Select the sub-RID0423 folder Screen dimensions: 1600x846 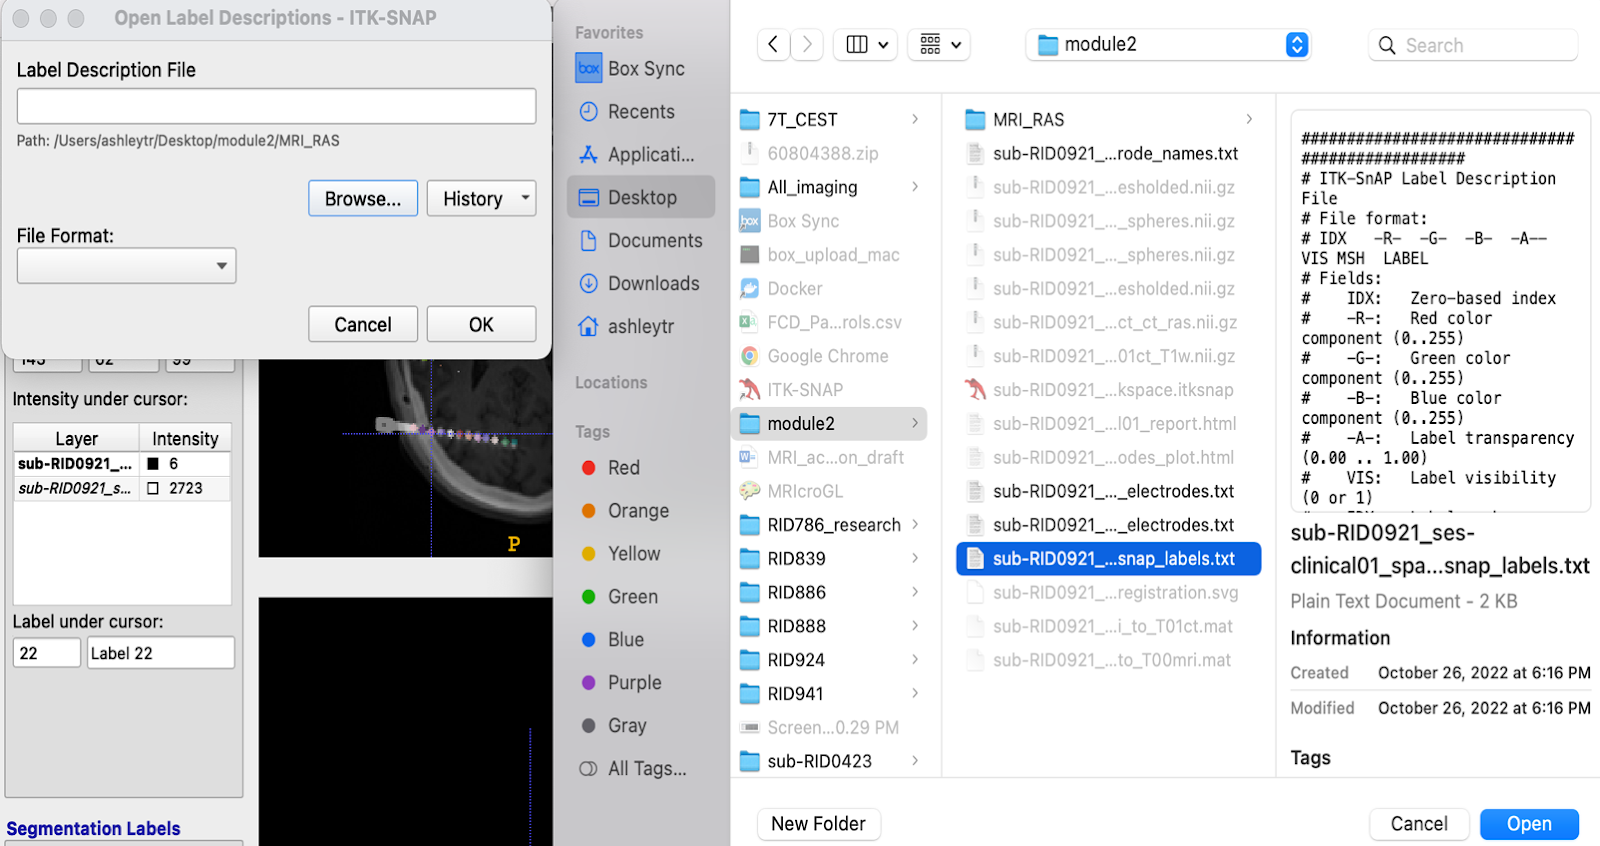pos(819,761)
